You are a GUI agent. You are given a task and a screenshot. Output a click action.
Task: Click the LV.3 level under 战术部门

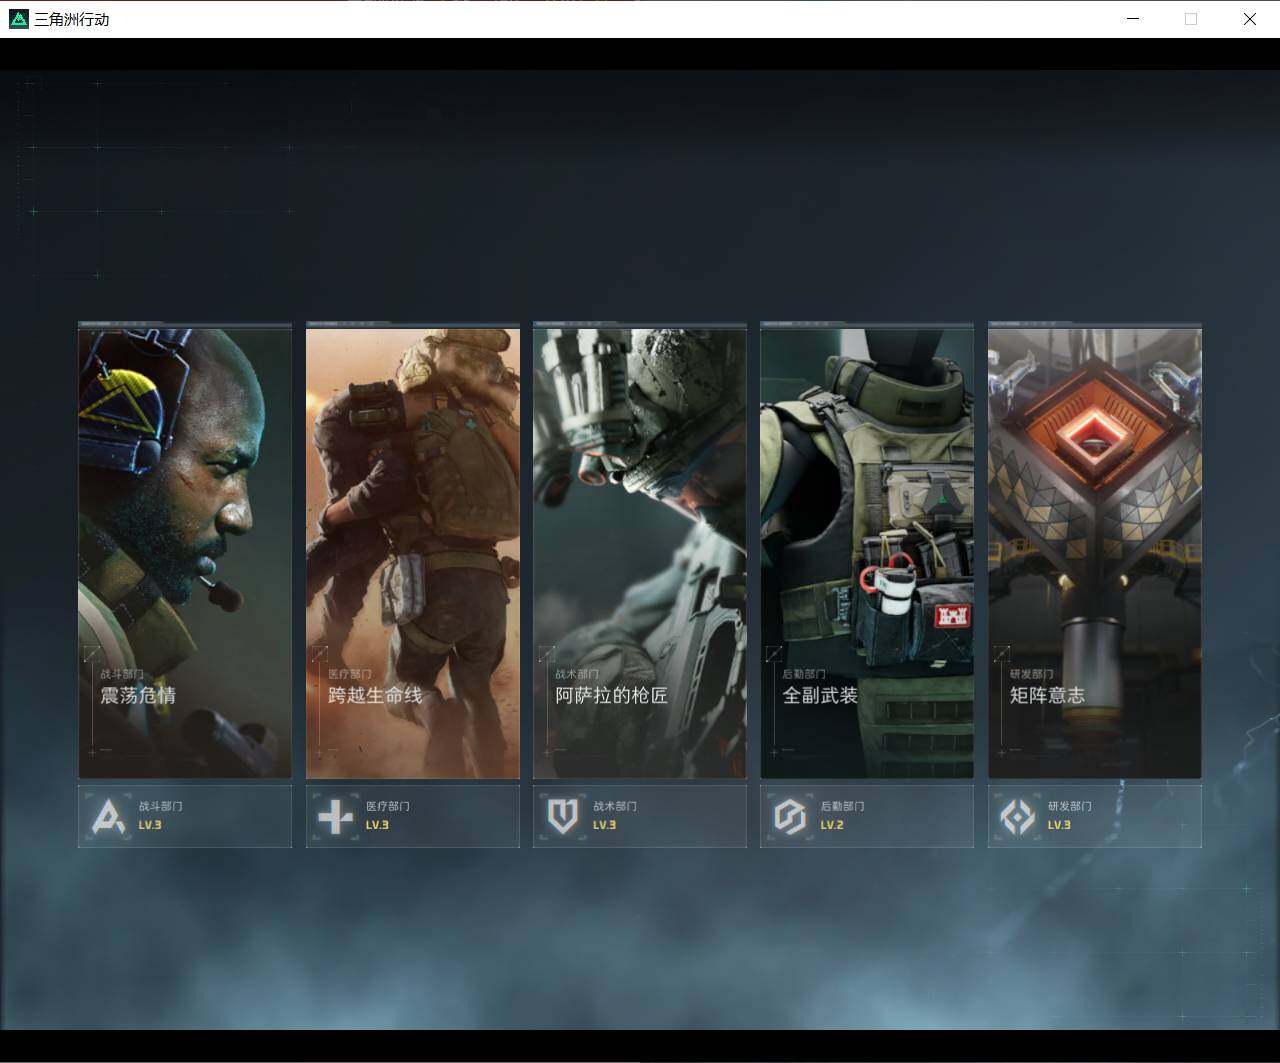[604, 825]
